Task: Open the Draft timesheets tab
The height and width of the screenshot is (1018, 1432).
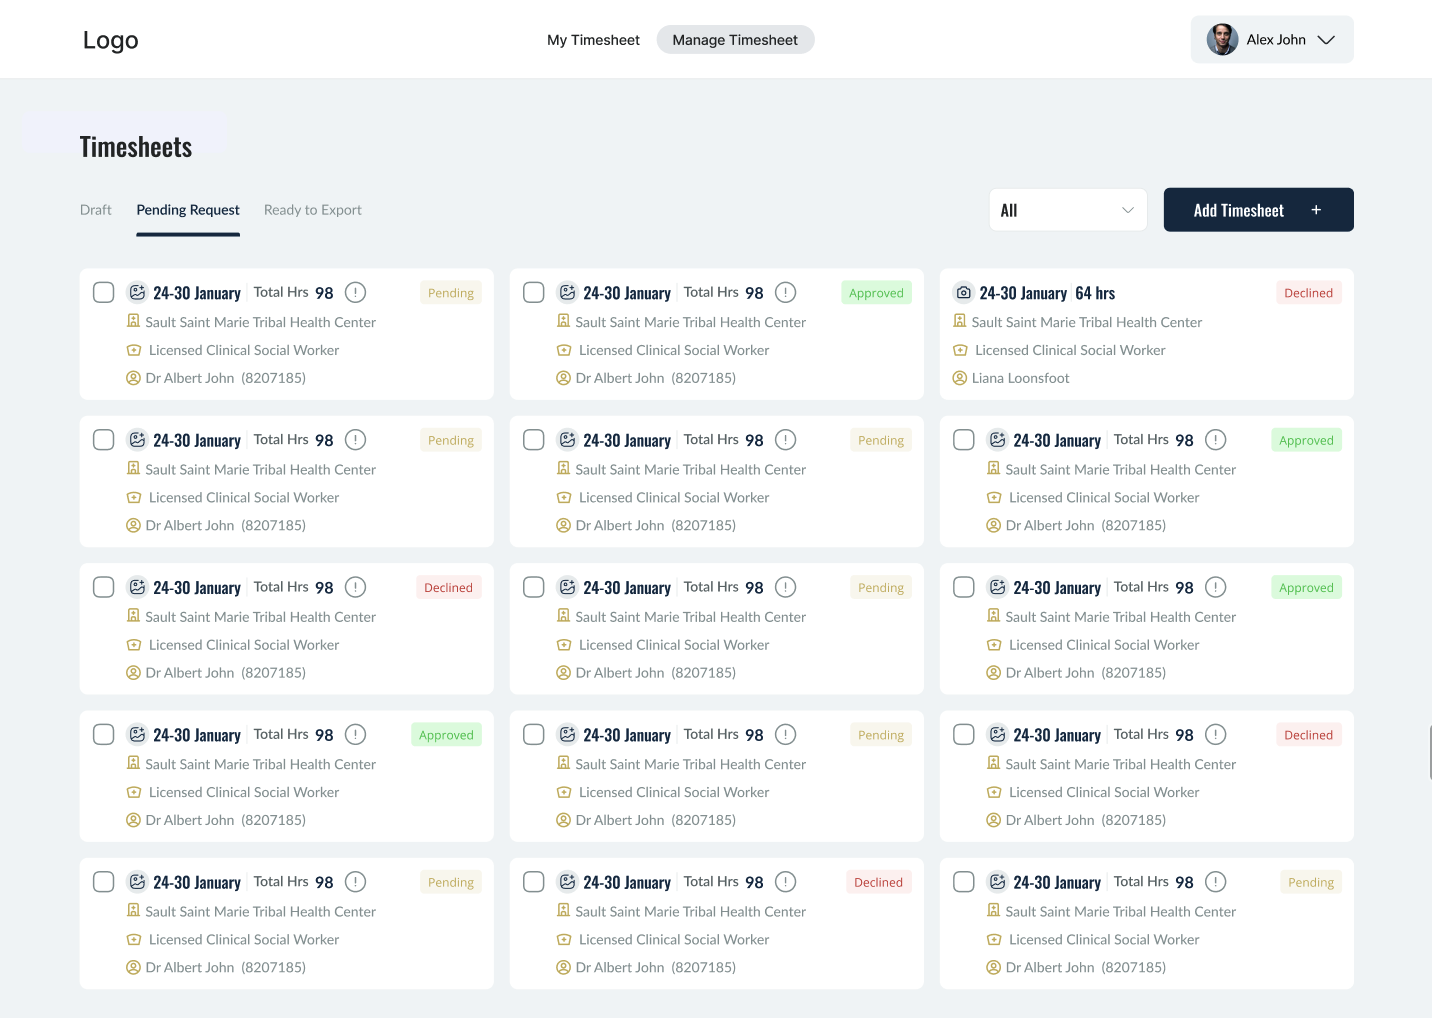Action: point(95,209)
